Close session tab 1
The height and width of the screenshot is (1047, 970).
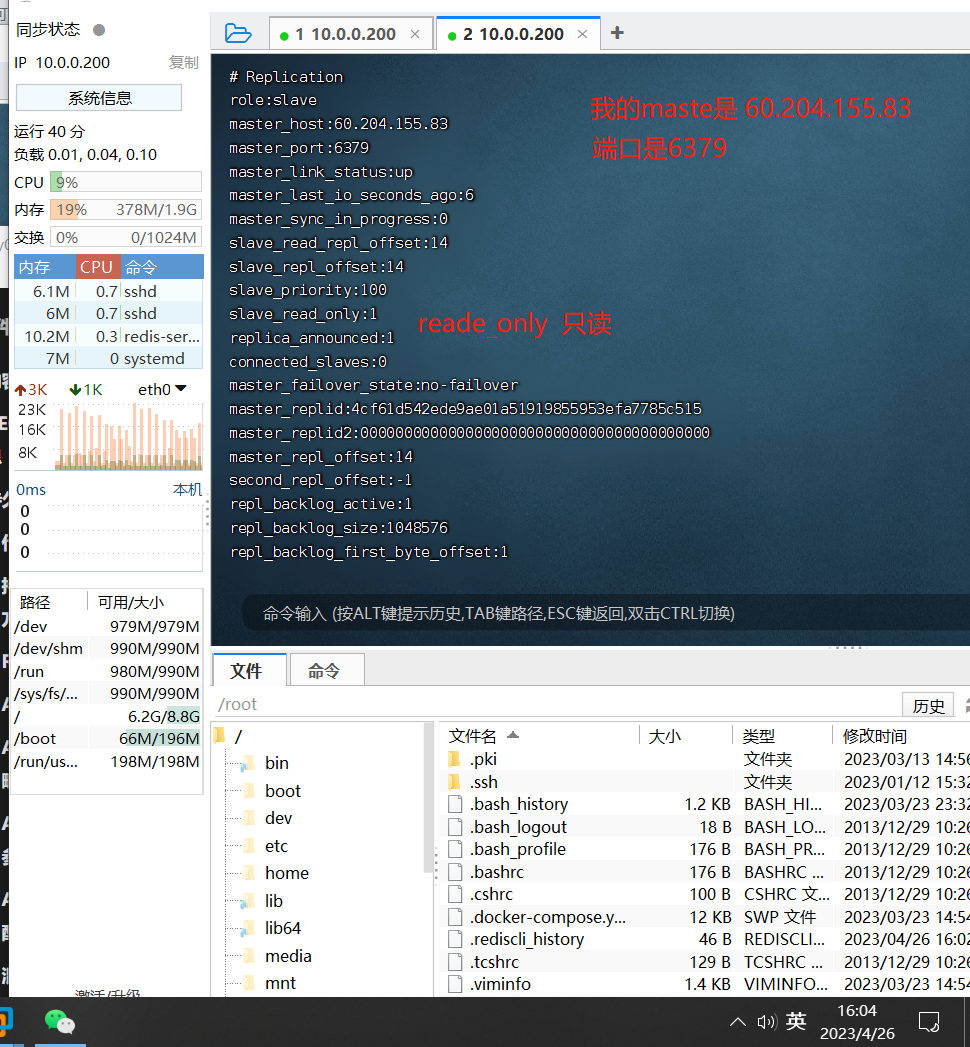coord(415,34)
